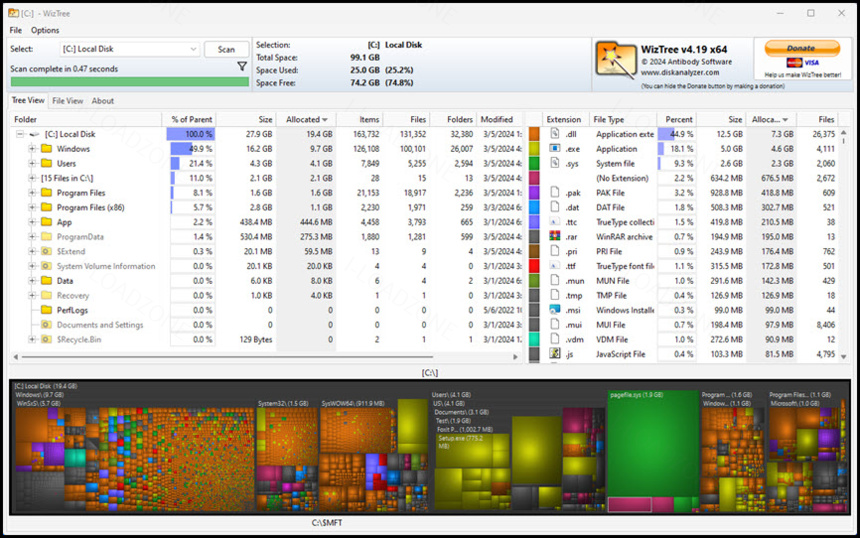Select the Recovery folder row
The image size is (860, 538).
[x=267, y=295]
